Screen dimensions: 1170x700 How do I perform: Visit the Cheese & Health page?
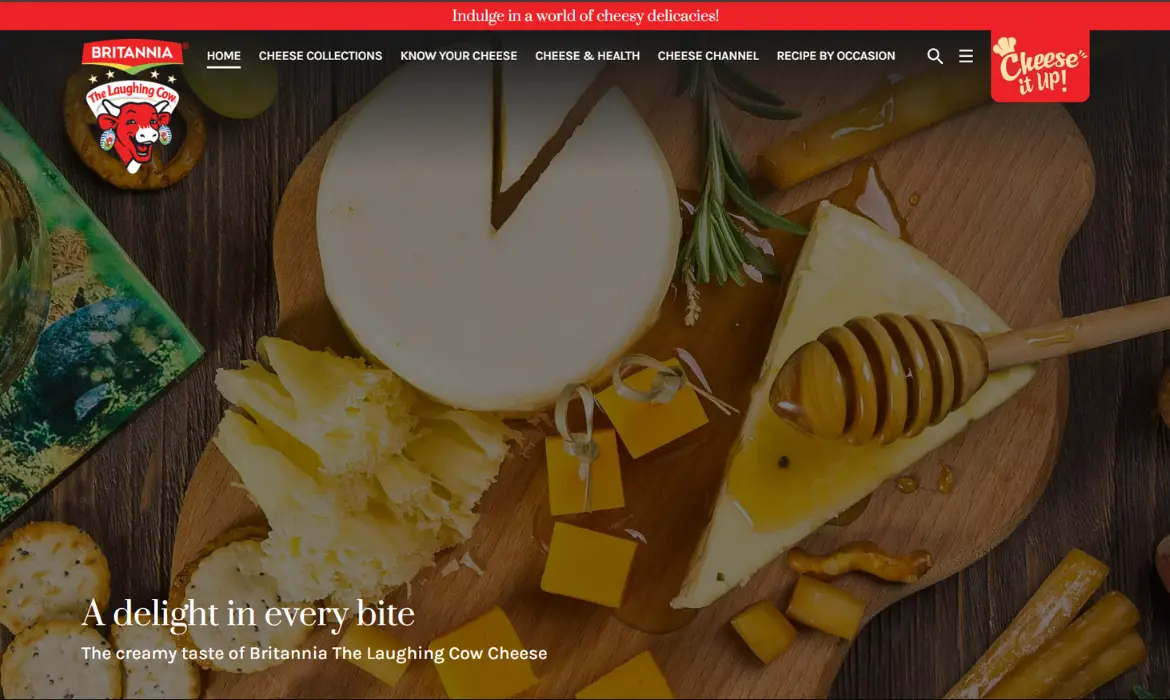point(587,56)
